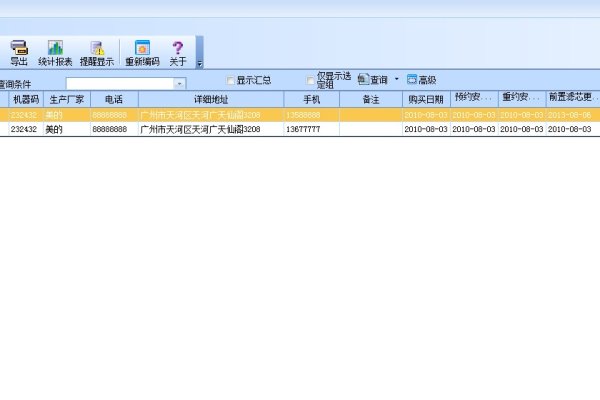This screenshot has height=400, width=600.
Task: Sort by 机器码 column header
Action: (26, 100)
